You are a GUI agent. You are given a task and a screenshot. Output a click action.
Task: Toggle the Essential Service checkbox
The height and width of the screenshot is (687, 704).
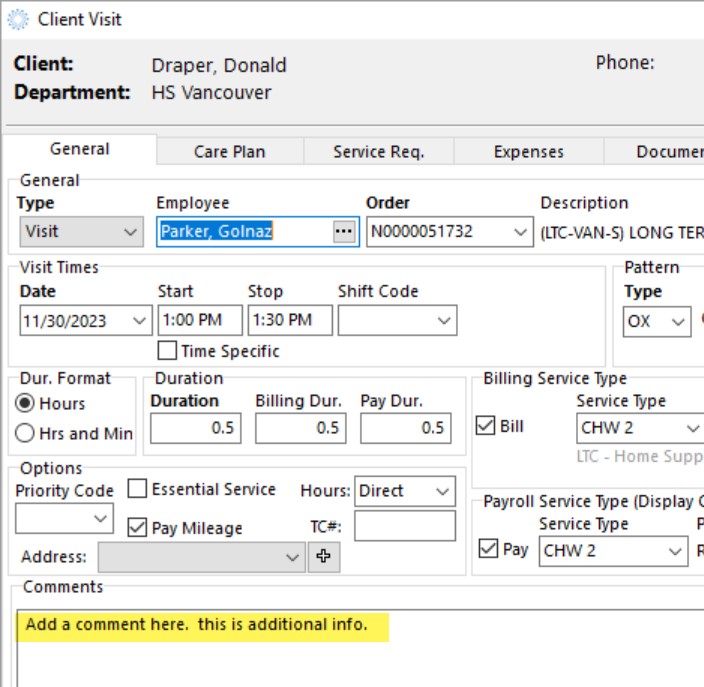pos(137,489)
